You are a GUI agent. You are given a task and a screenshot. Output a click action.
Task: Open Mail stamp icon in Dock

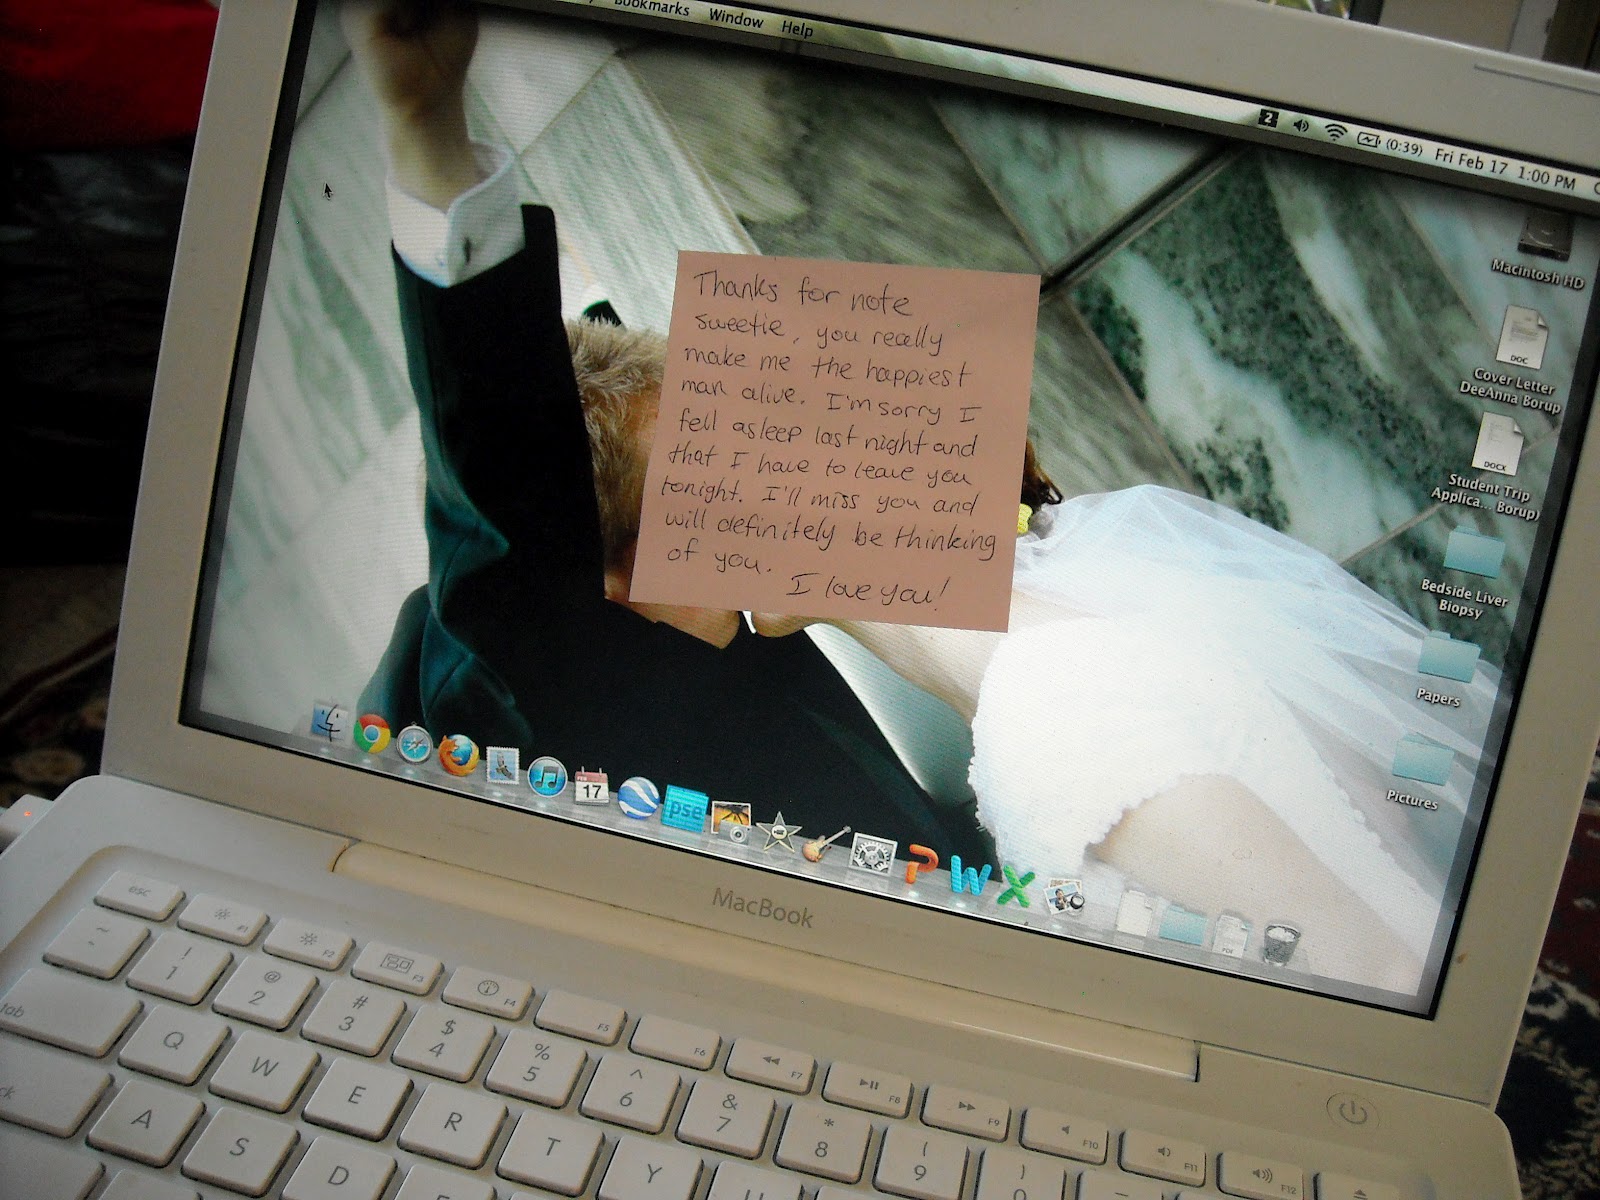click(x=503, y=765)
